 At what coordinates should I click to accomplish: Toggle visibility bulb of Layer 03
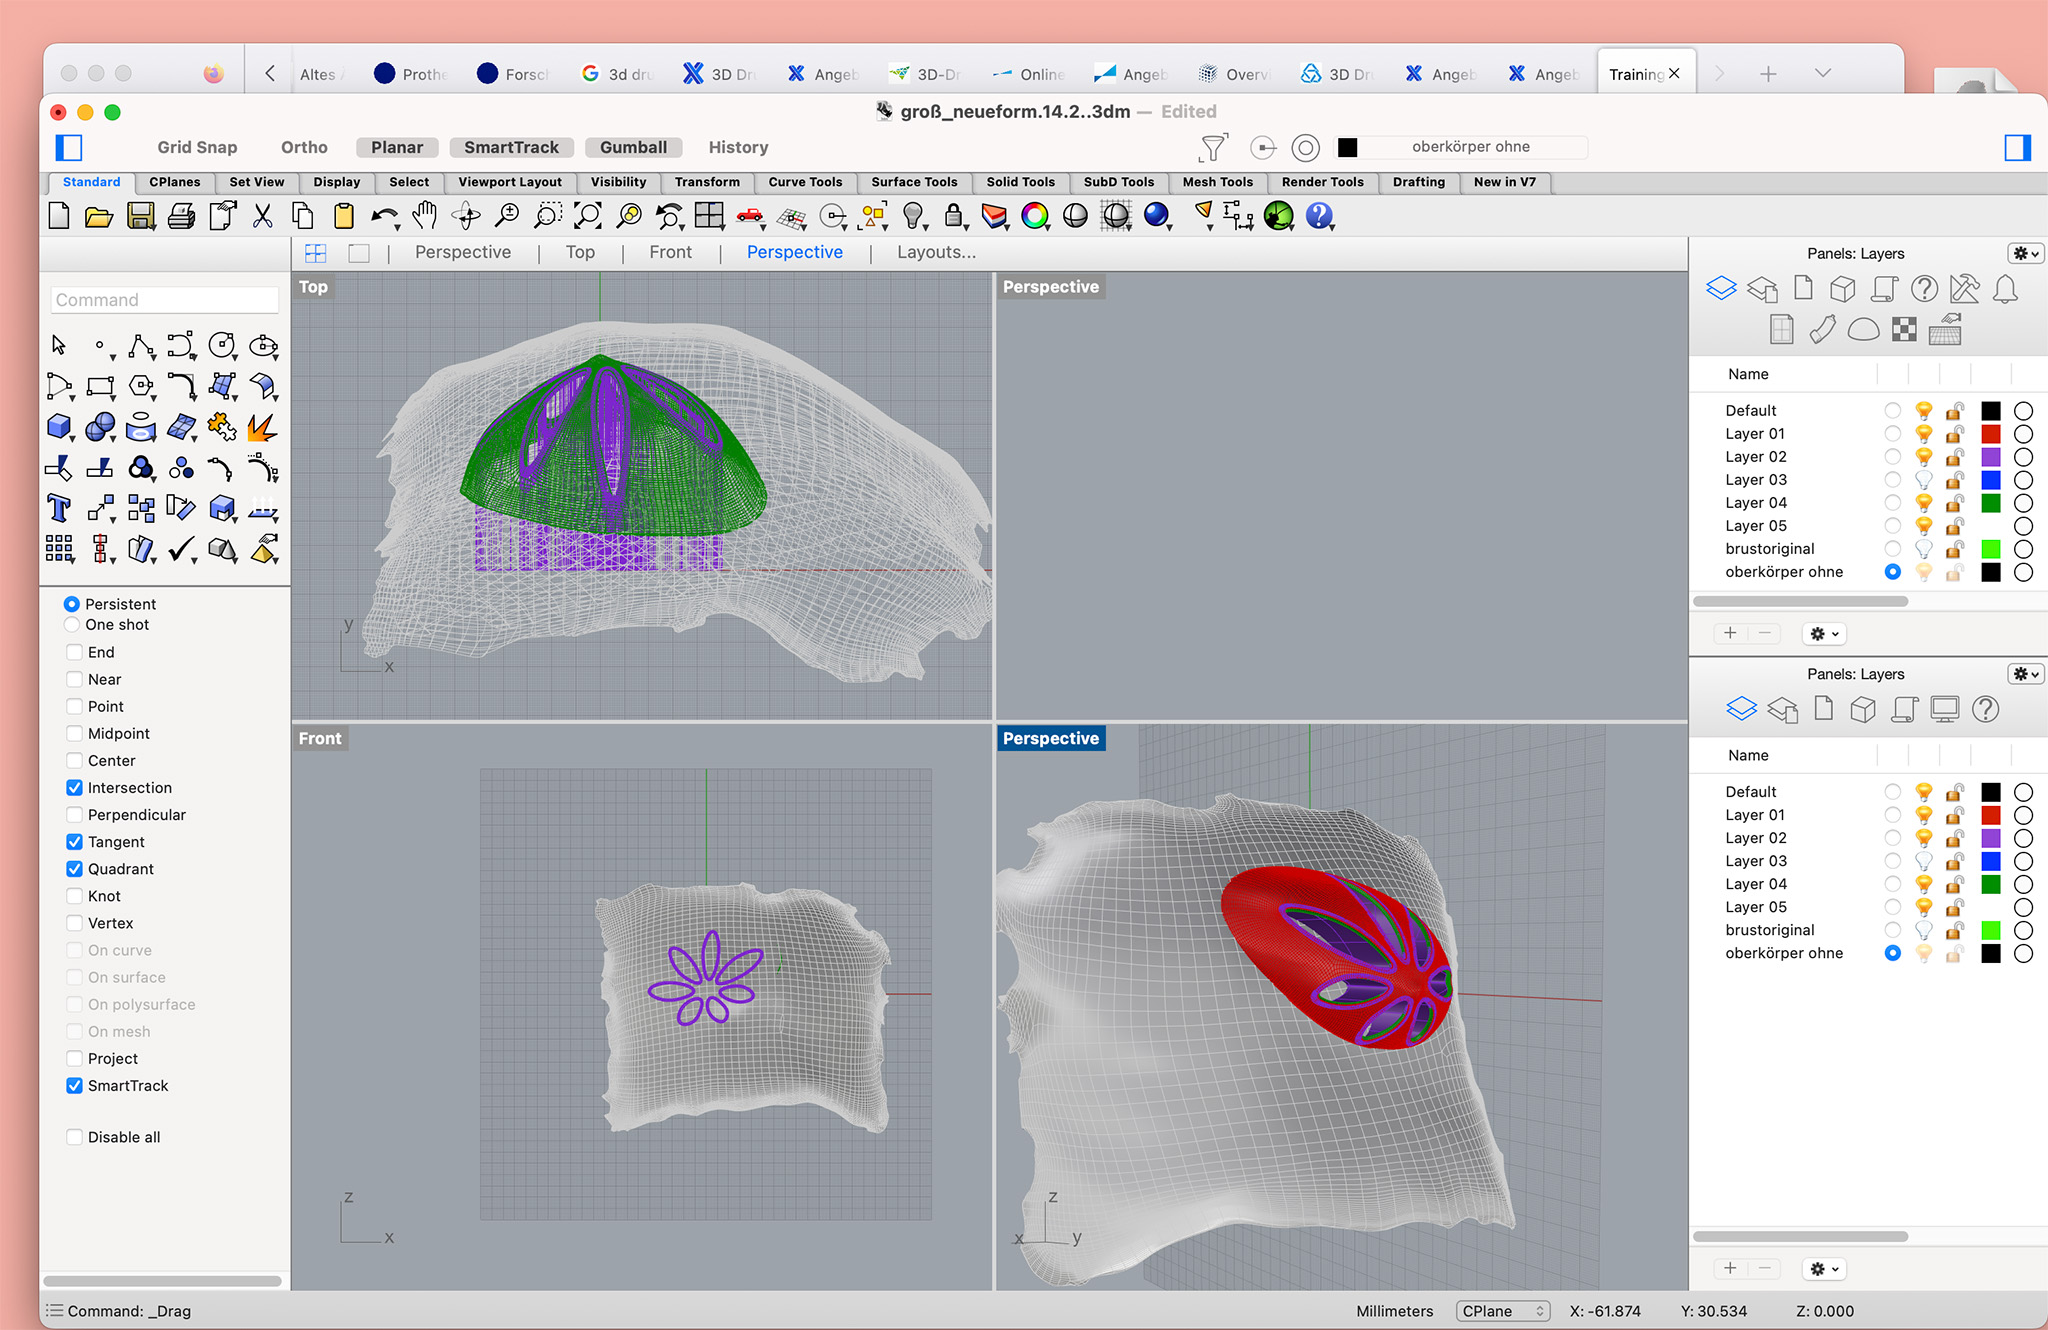(1923, 480)
